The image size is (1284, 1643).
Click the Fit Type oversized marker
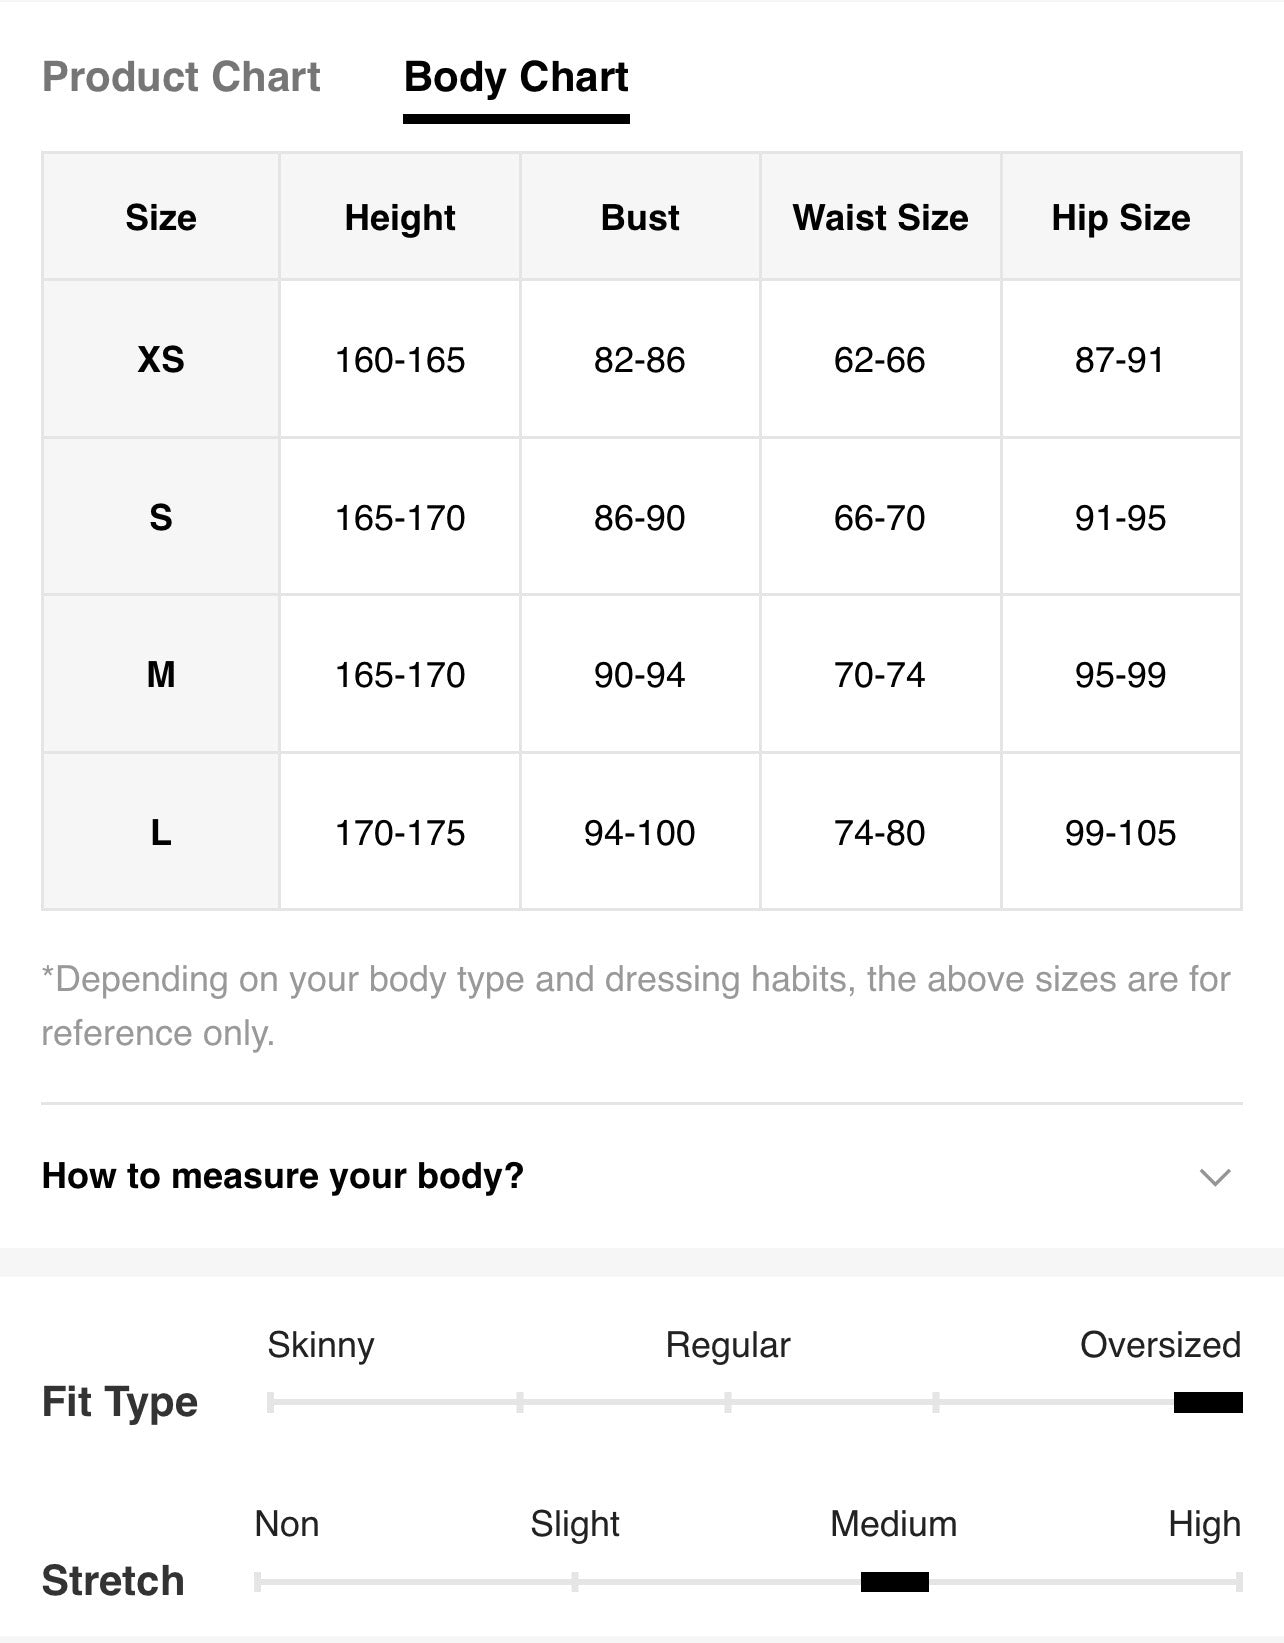tap(1208, 1402)
